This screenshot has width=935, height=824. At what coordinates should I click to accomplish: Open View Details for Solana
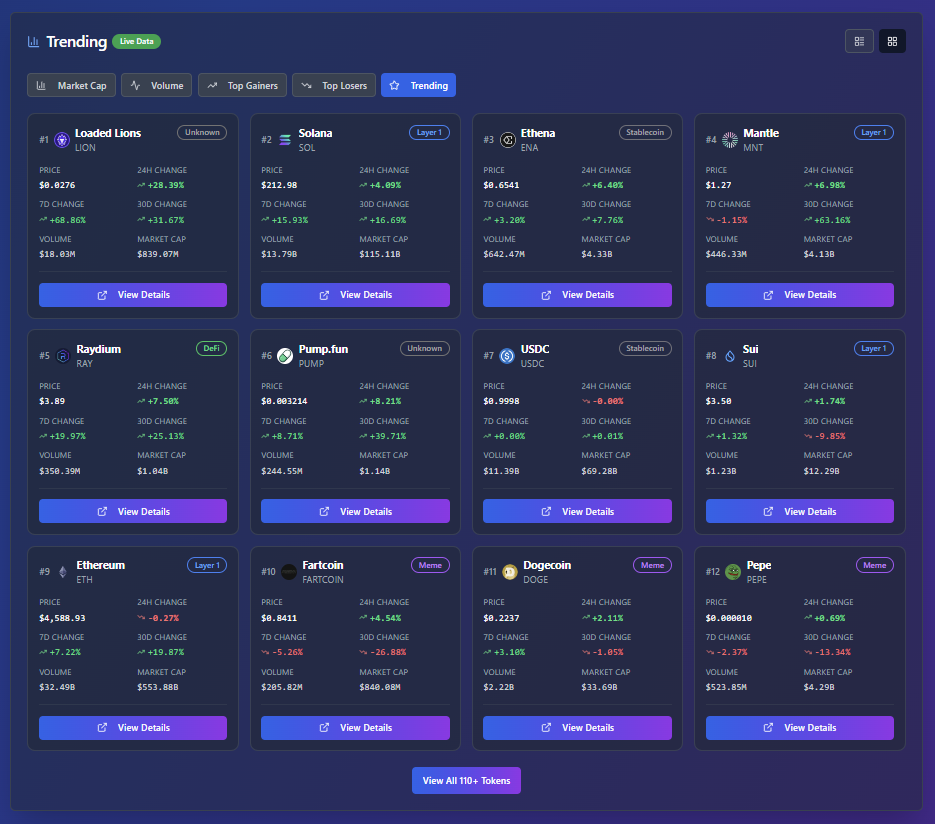pyautogui.click(x=355, y=295)
